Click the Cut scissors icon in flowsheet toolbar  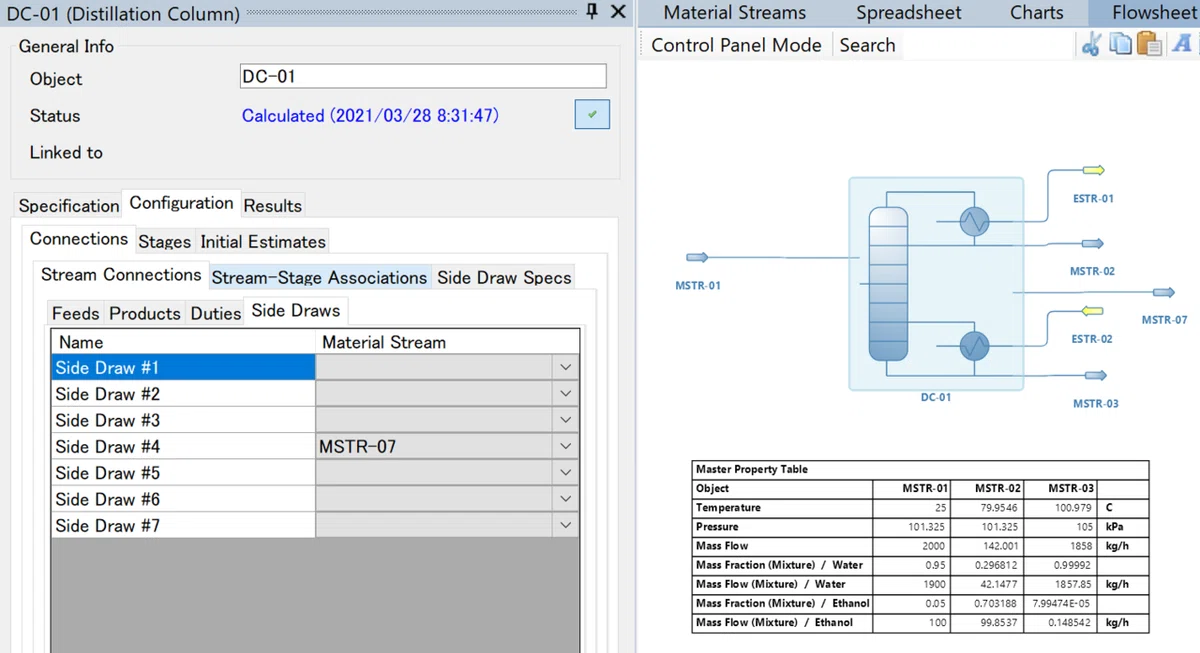click(x=1090, y=45)
